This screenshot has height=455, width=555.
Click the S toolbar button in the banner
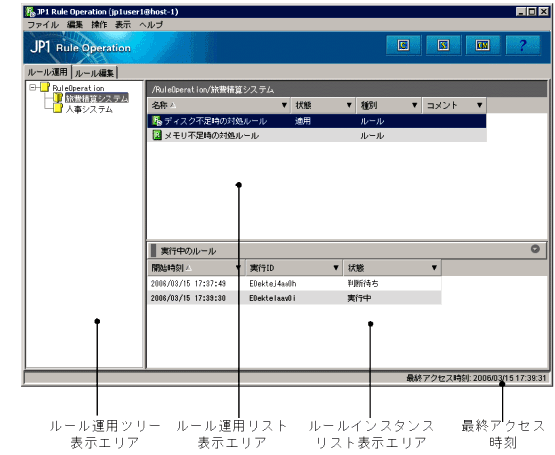click(443, 45)
